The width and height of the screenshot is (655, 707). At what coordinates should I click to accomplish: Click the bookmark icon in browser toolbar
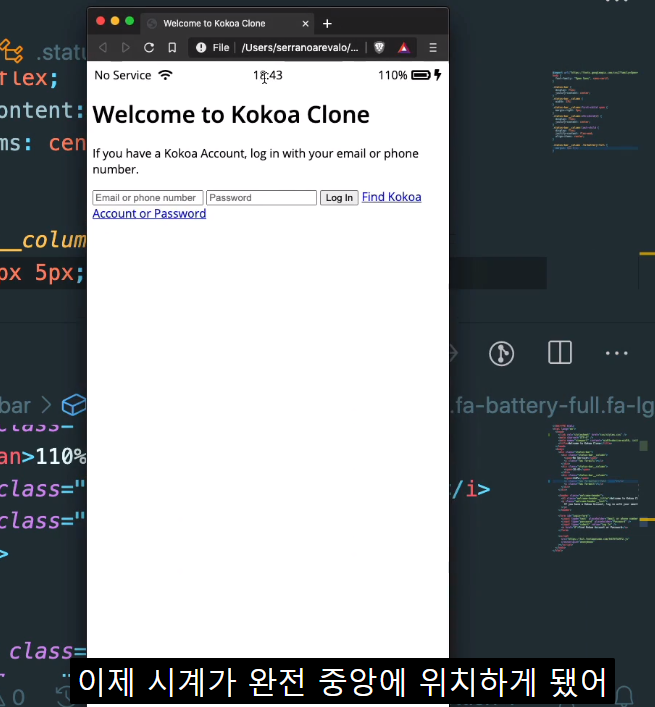[172, 47]
